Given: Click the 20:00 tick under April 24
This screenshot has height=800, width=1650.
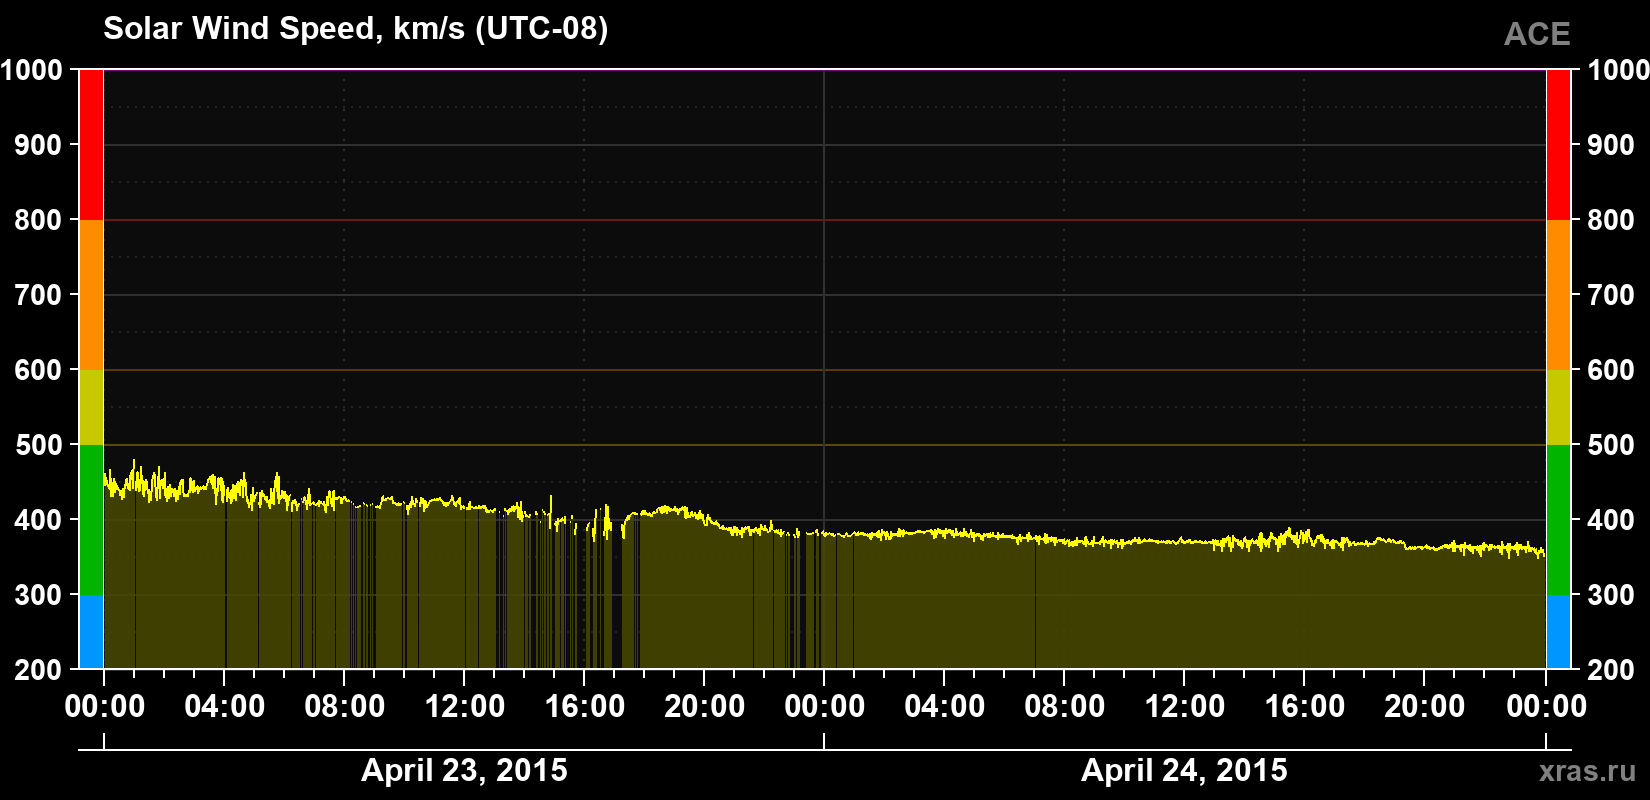Looking at the screenshot, I should pyautogui.click(x=1425, y=706).
